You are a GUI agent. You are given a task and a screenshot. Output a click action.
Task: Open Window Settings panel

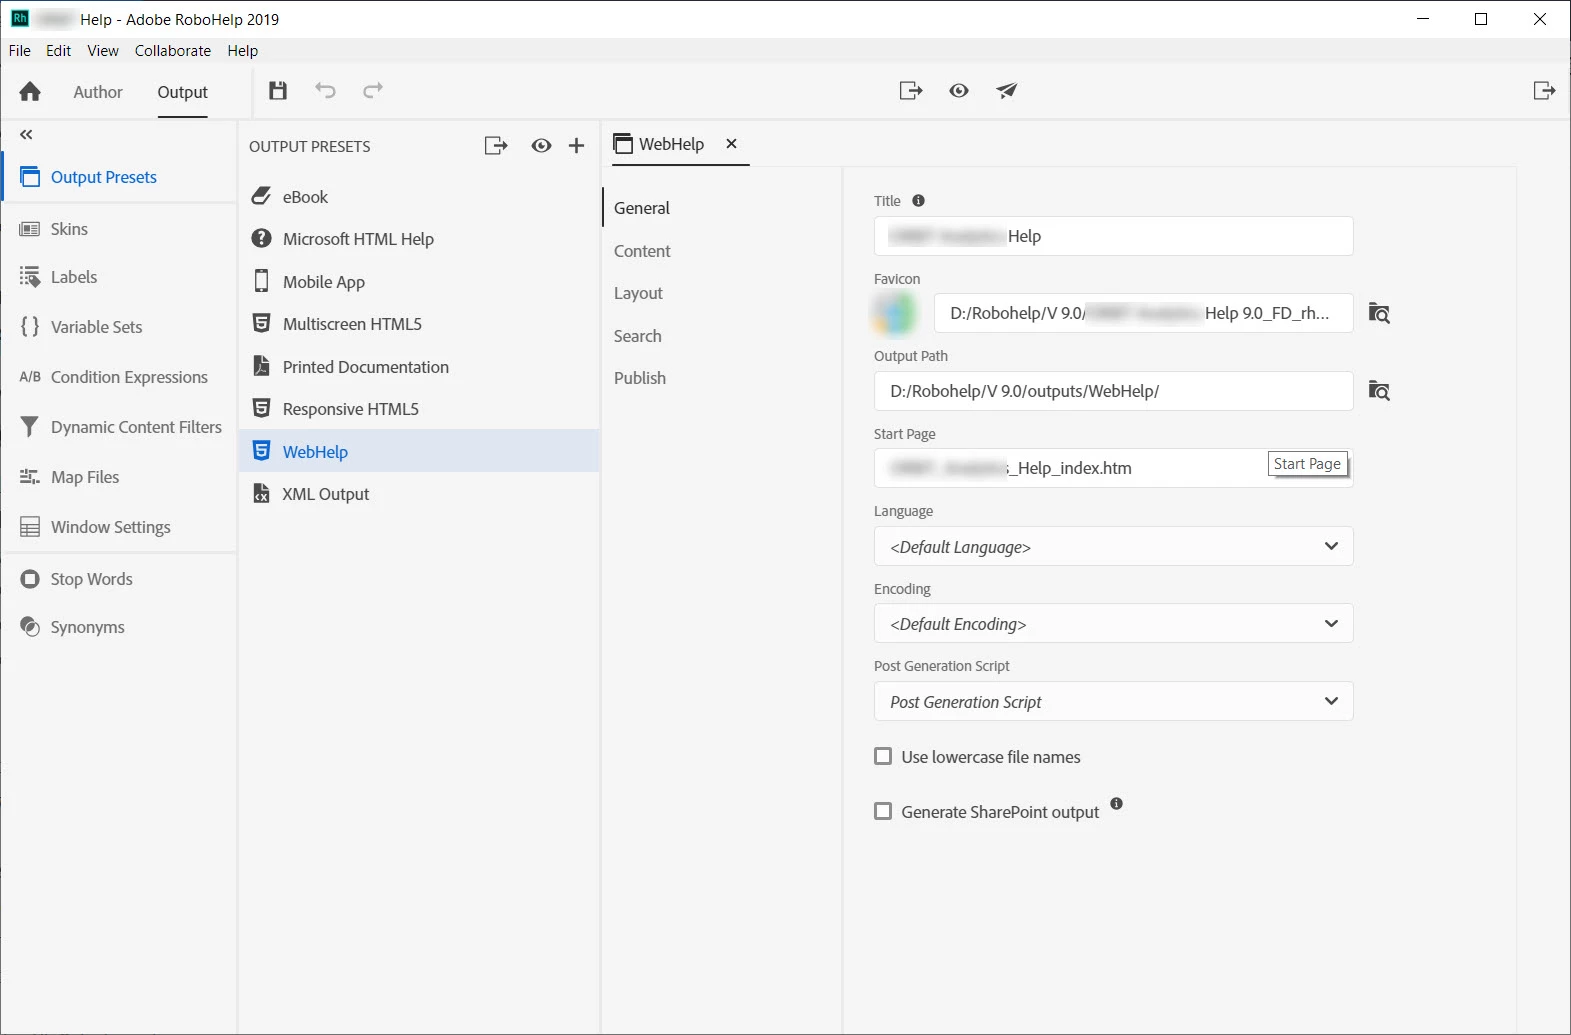(x=119, y=527)
